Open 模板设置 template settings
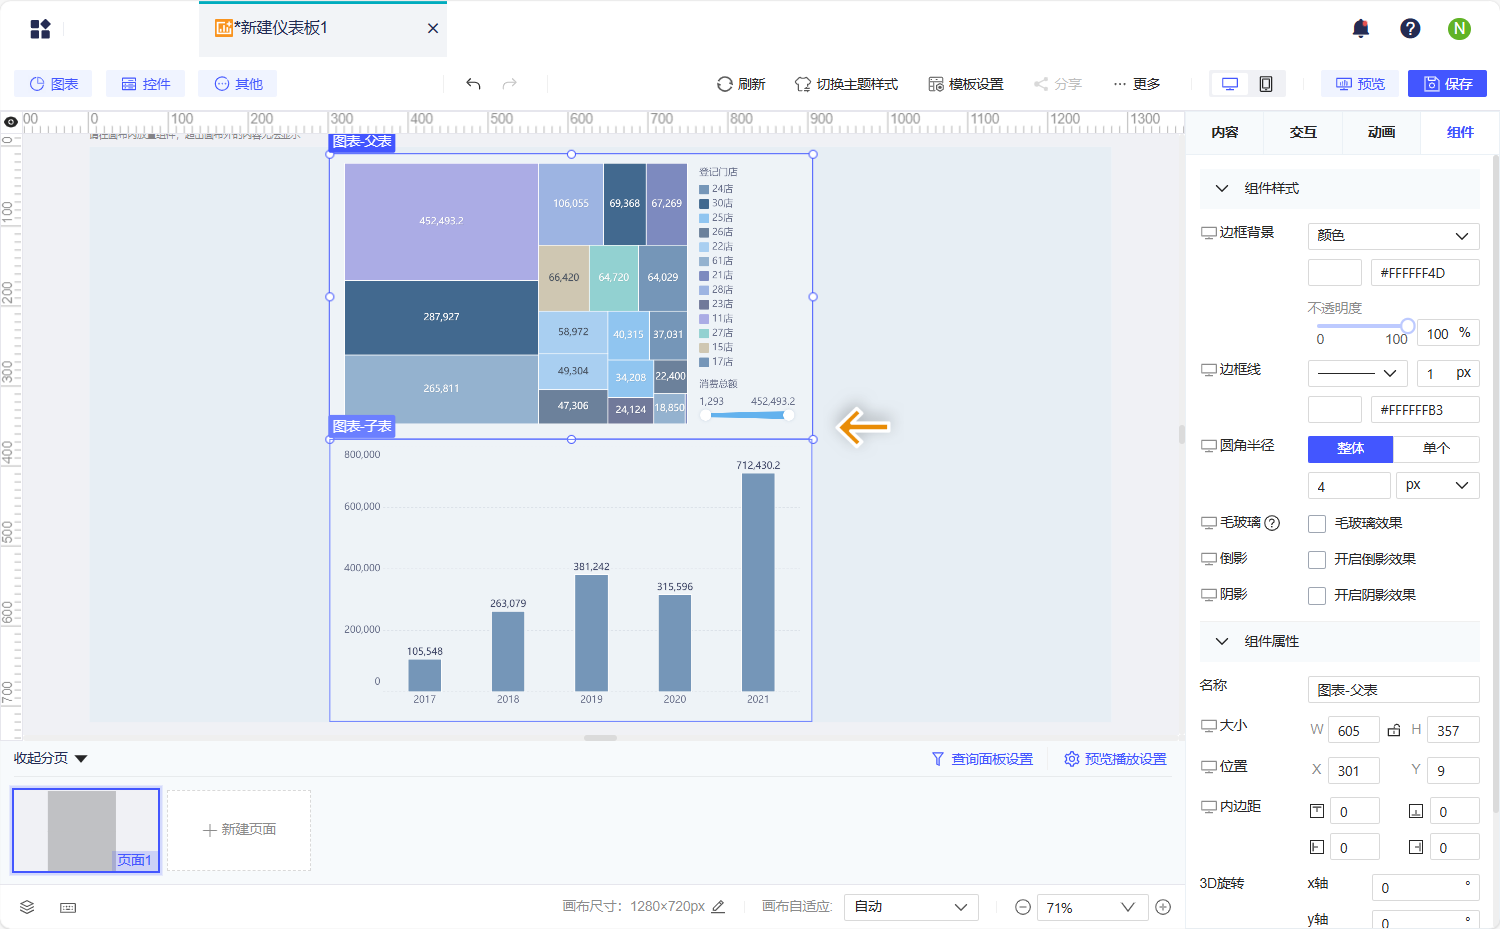Image resolution: width=1500 pixels, height=929 pixels. click(966, 84)
